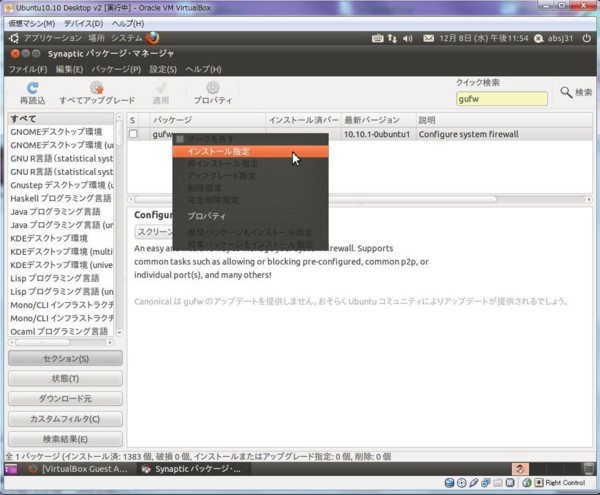Select すべて in the category list
600x495 pixels.
[61, 119]
